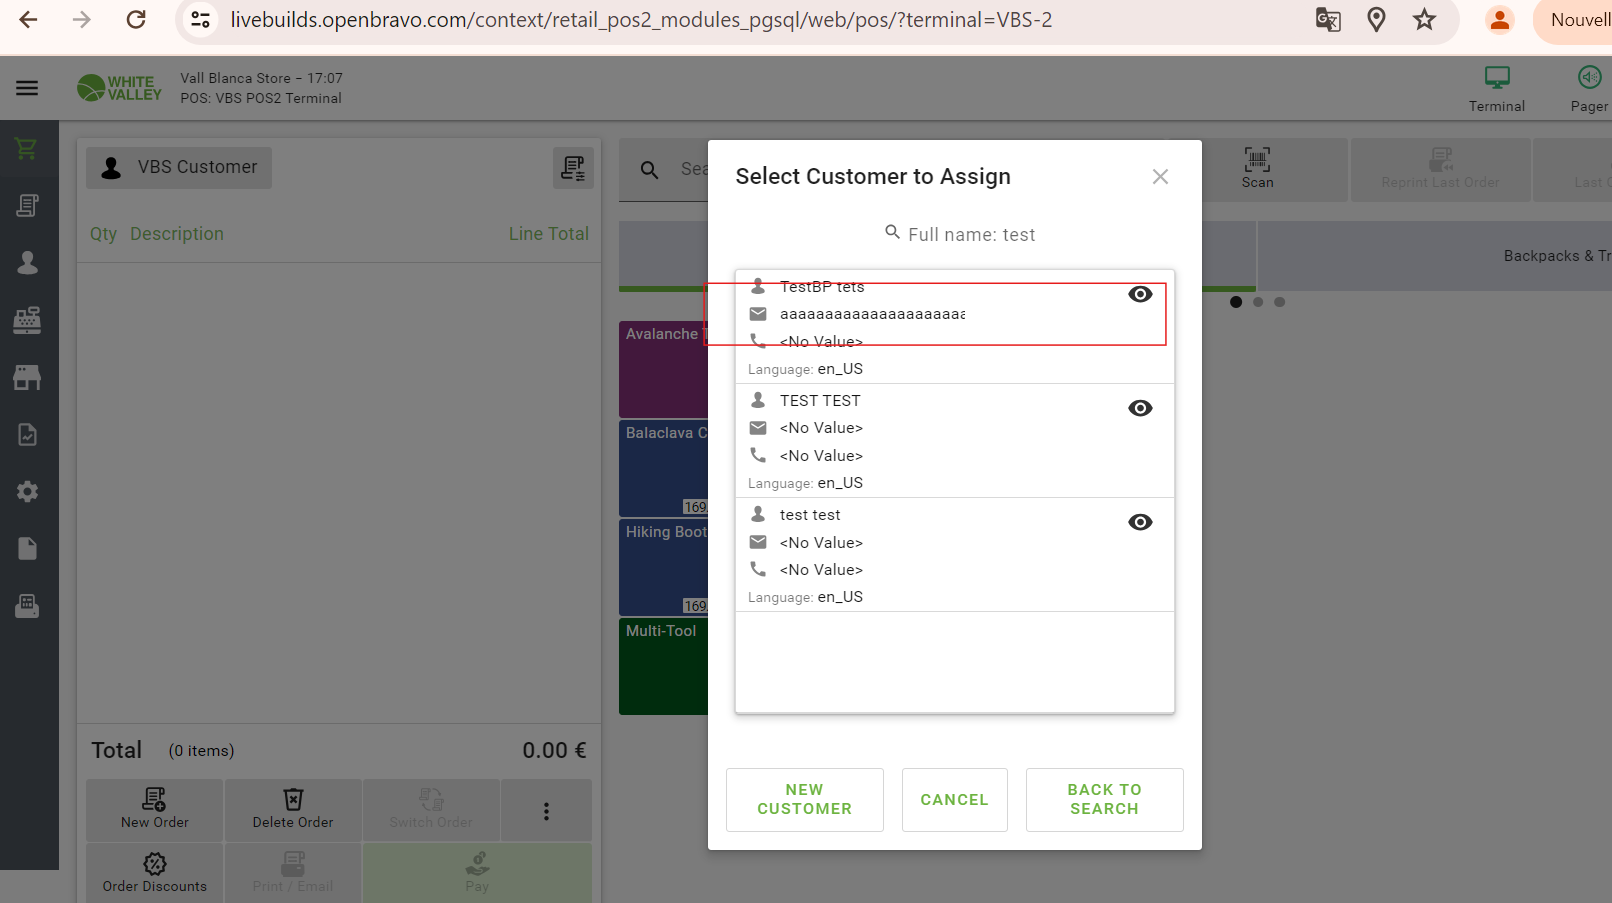Viewport: 1612px width, 903px height.
Task: Click the receipt list icon beside VBS Customer
Action: tap(573, 168)
